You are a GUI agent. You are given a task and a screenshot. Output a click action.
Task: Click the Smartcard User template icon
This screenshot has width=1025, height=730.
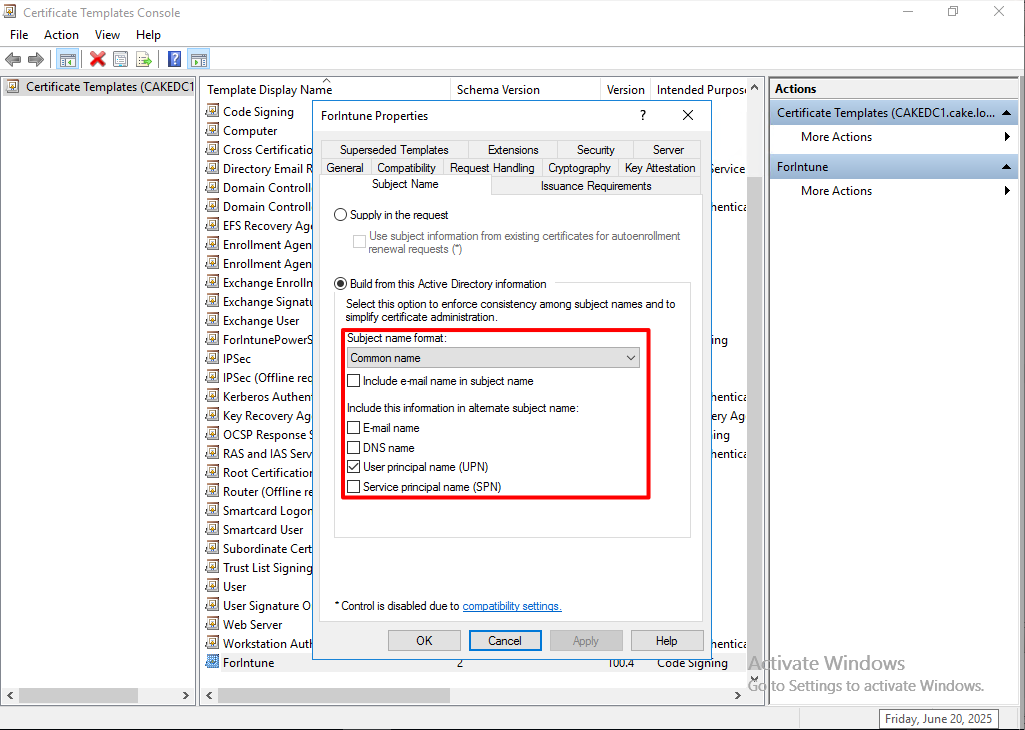[212, 529]
